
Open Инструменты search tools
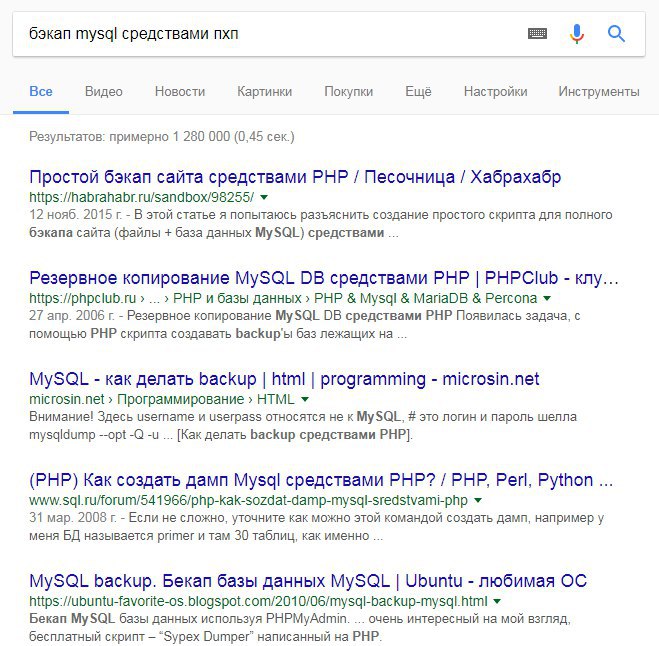(x=599, y=92)
